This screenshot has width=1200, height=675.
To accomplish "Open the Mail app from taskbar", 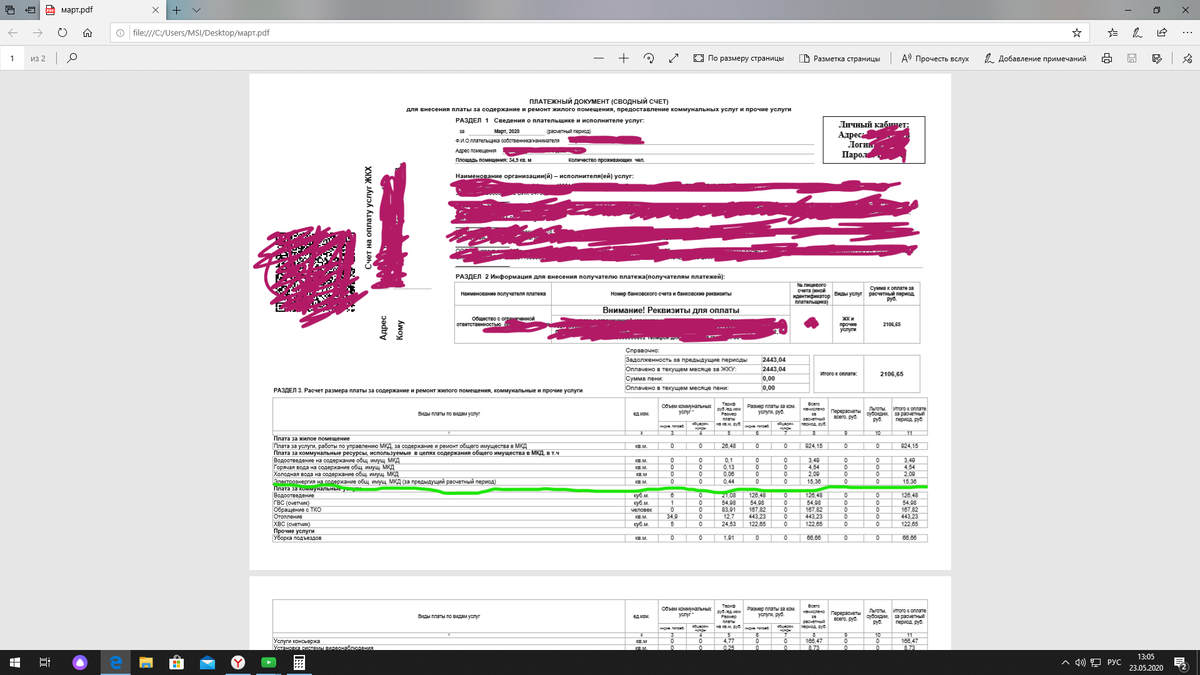I will tap(206, 662).
